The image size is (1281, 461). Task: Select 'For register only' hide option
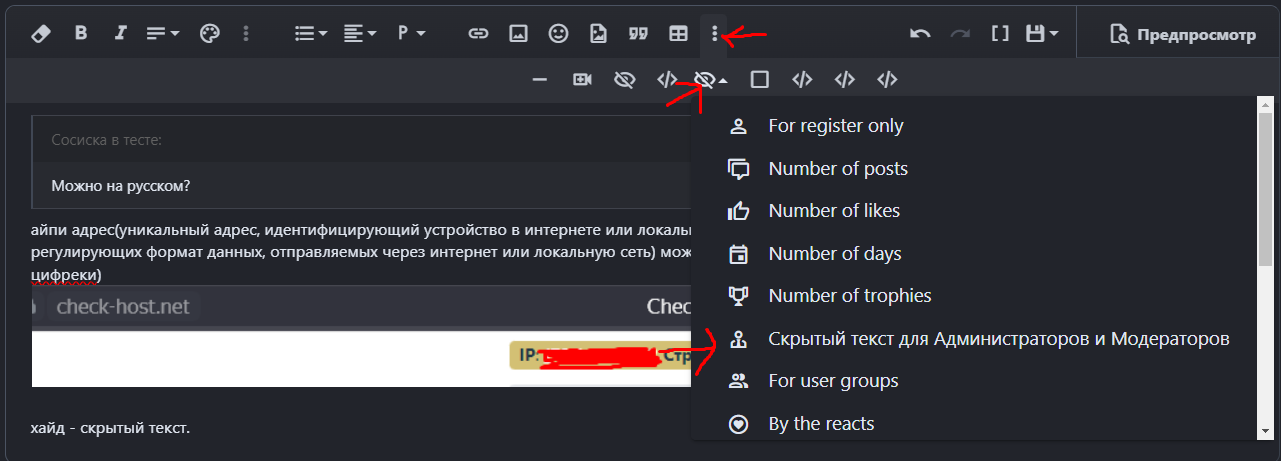(x=835, y=126)
